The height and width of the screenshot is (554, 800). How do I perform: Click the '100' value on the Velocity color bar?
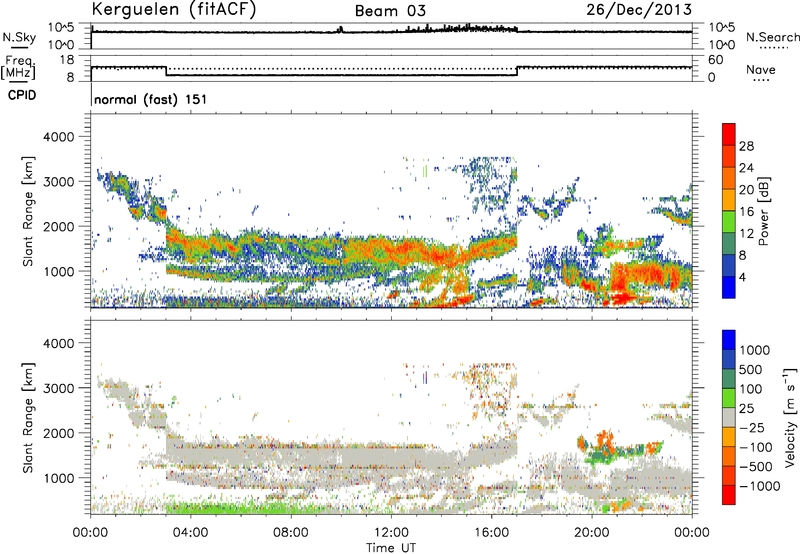pos(751,389)
